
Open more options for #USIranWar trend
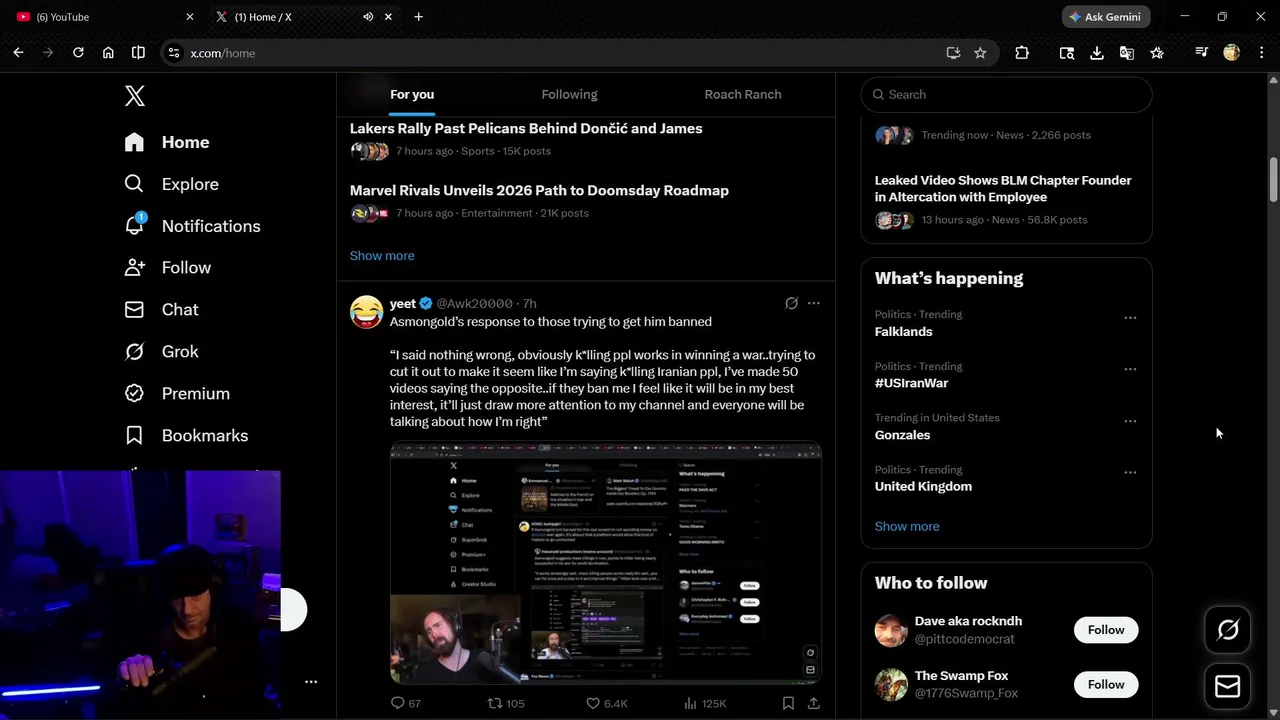[x=1130, y=370]
